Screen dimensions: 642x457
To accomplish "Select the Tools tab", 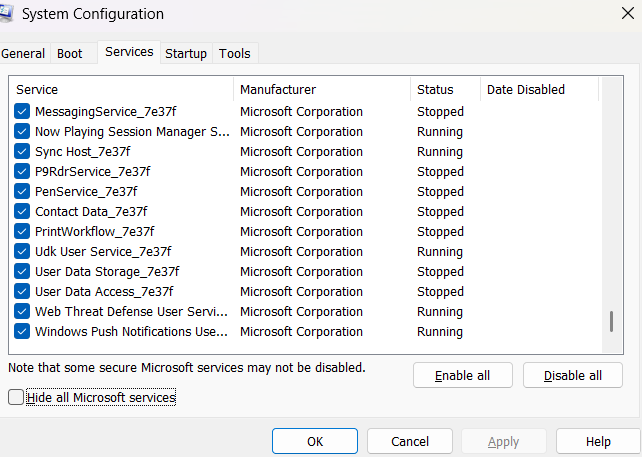I will point(235,53).
